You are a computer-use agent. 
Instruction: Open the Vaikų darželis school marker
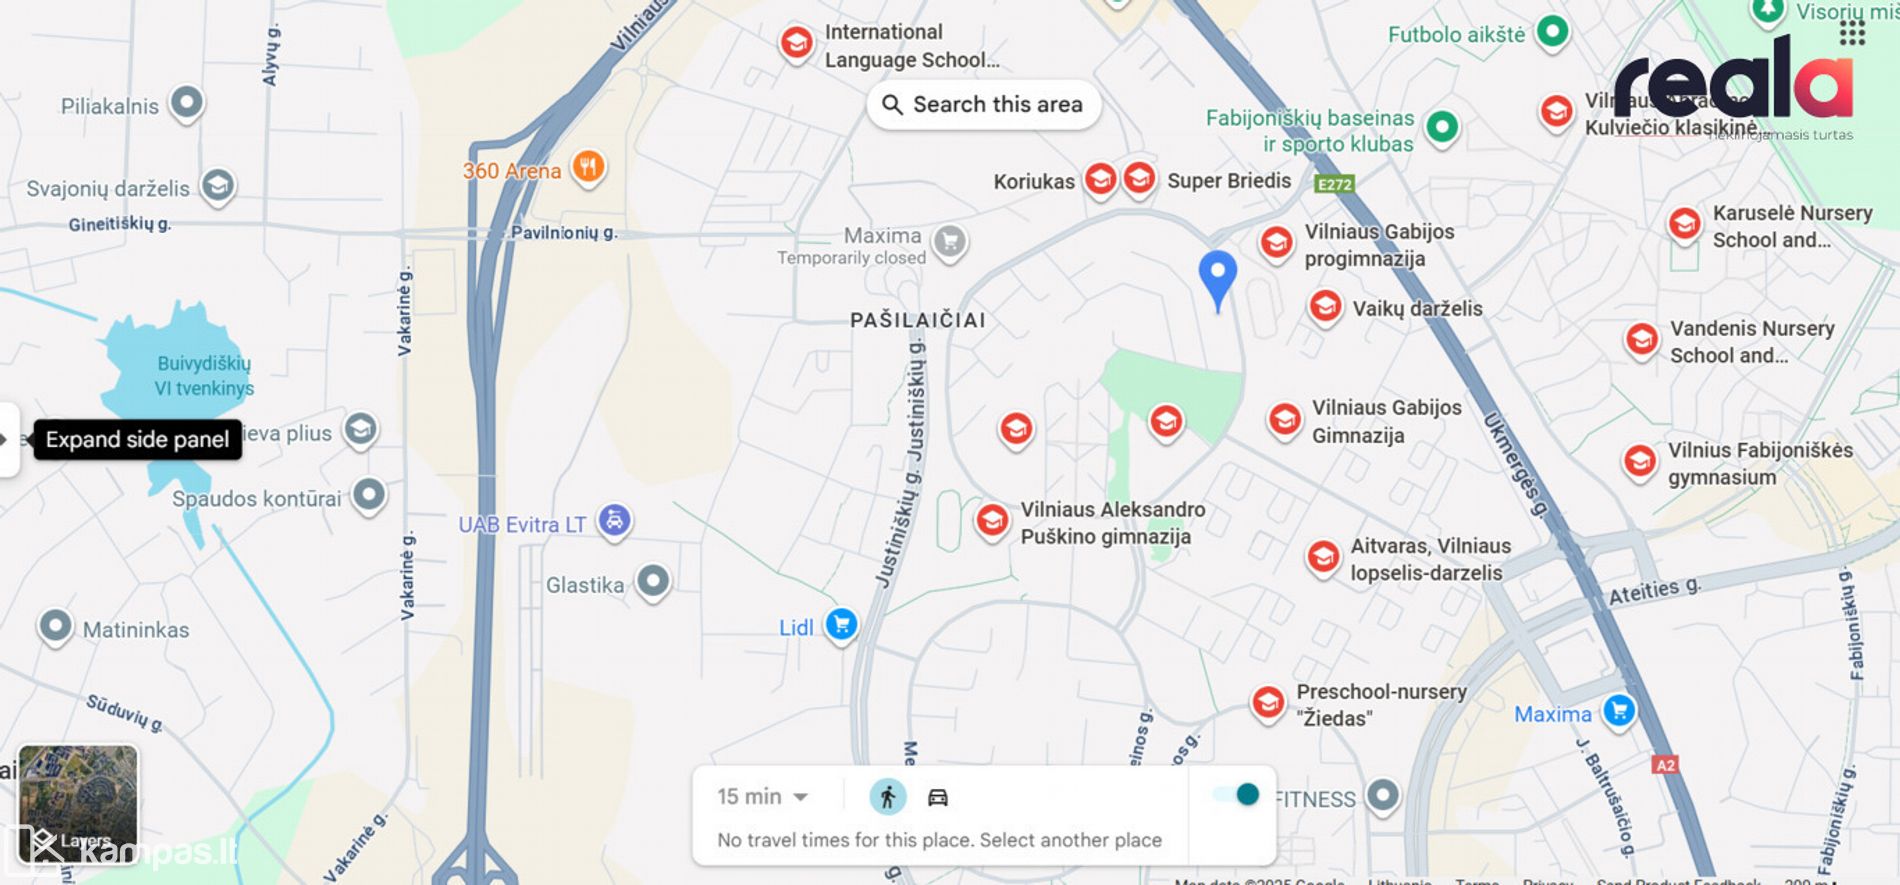click(x=1325, y=307)
